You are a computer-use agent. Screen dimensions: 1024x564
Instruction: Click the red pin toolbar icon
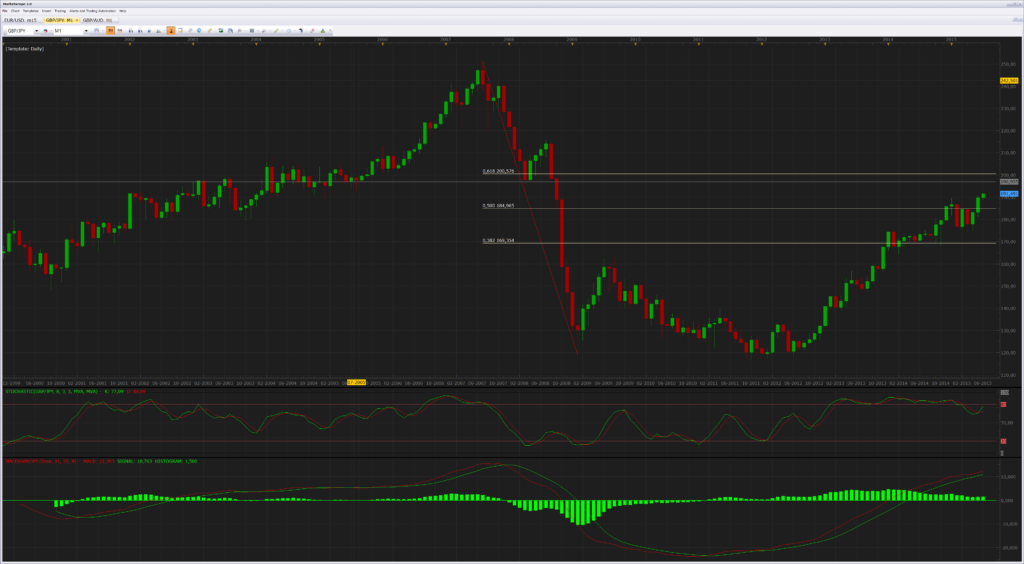(x=312, y=31)
